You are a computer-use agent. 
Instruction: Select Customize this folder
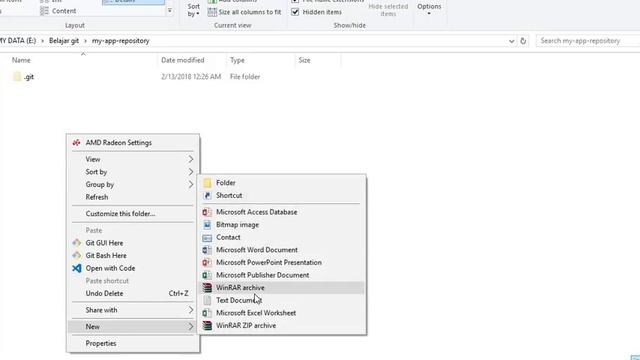pyautogui.click(x=120, y=213)
